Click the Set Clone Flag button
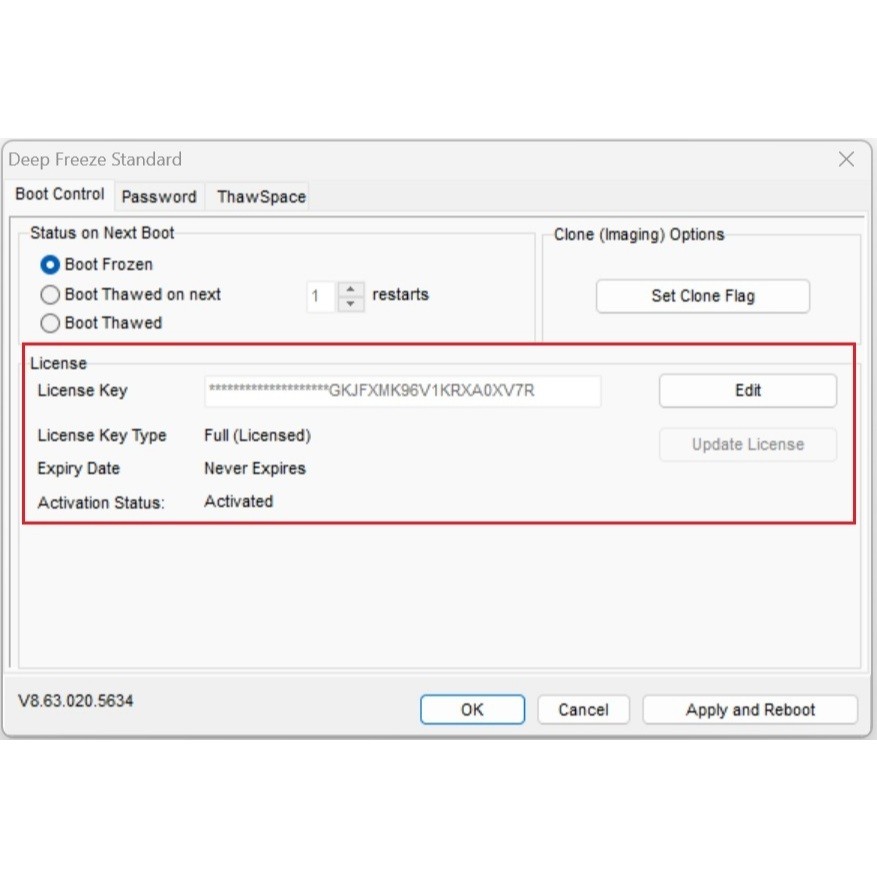This screenshot has height=877, width=877. [702, 296]
